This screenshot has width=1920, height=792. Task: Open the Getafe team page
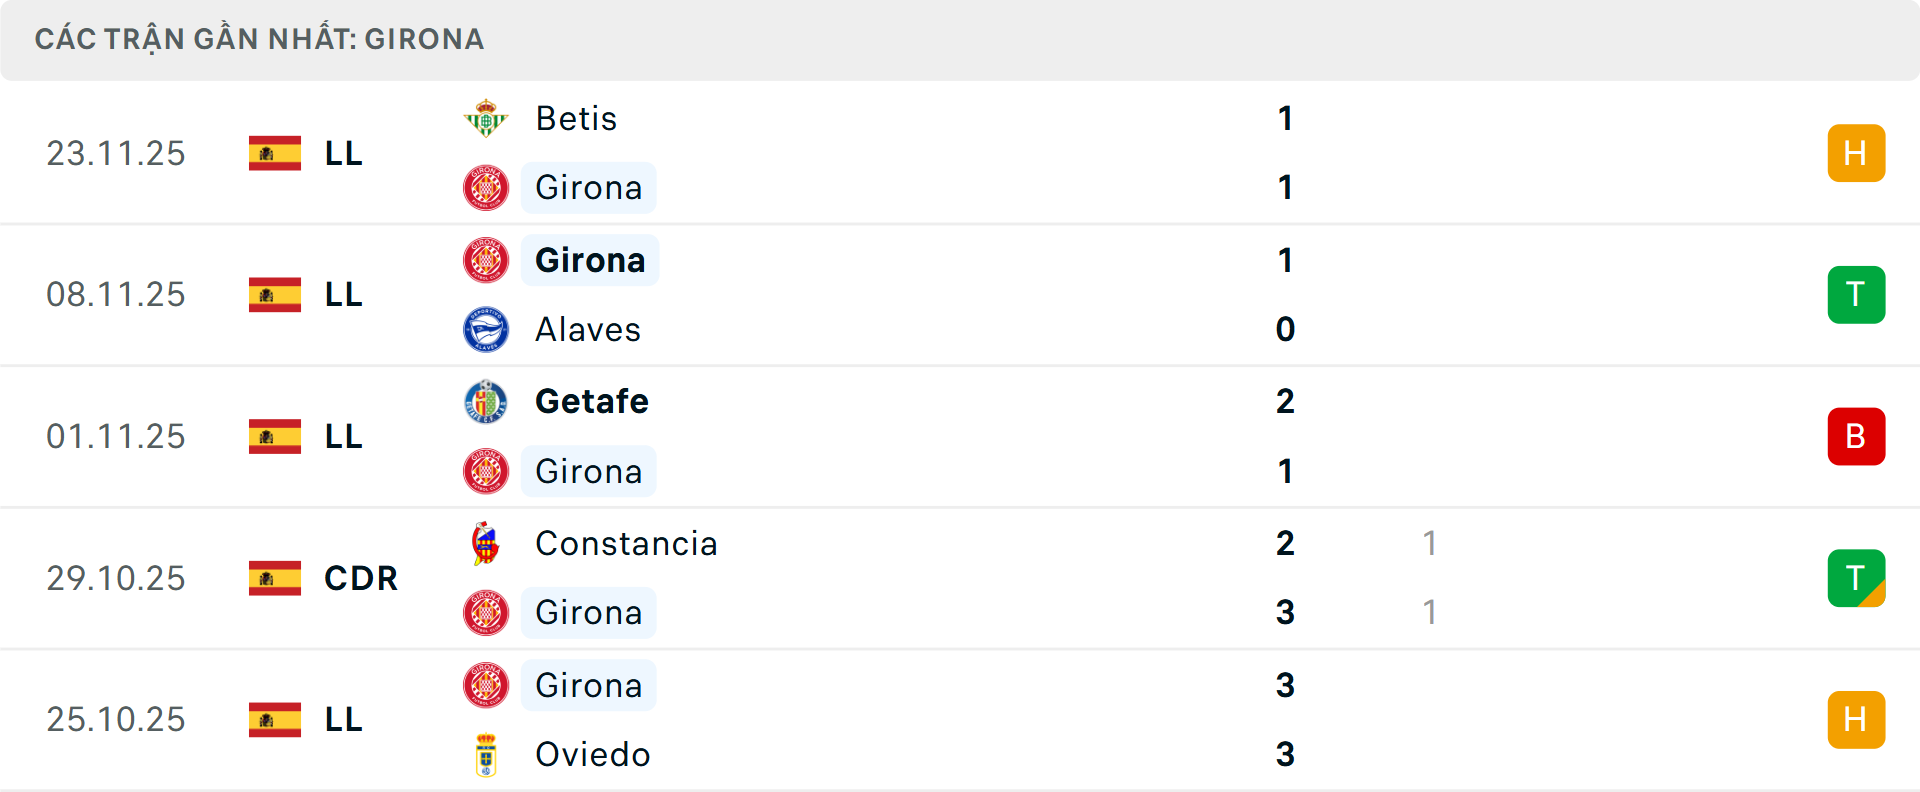click(592, 401)
